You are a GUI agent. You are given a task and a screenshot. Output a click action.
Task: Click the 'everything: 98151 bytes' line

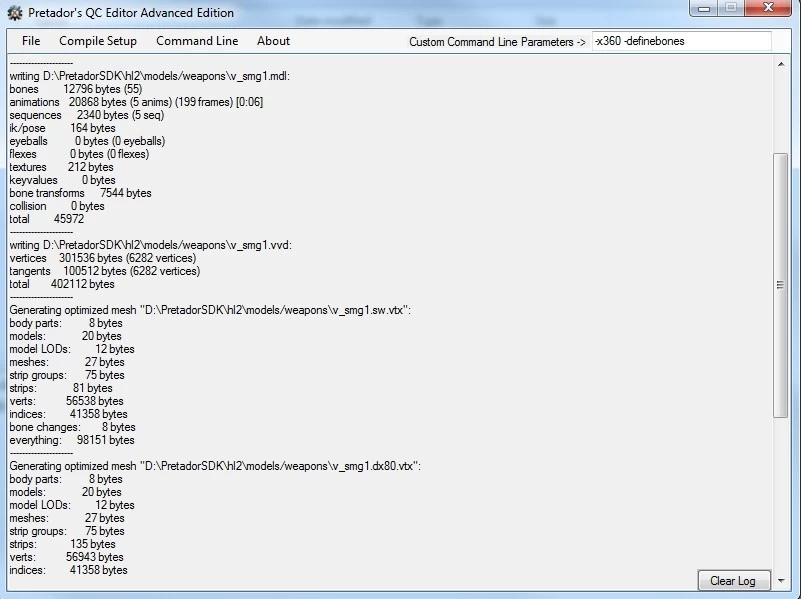72,440
